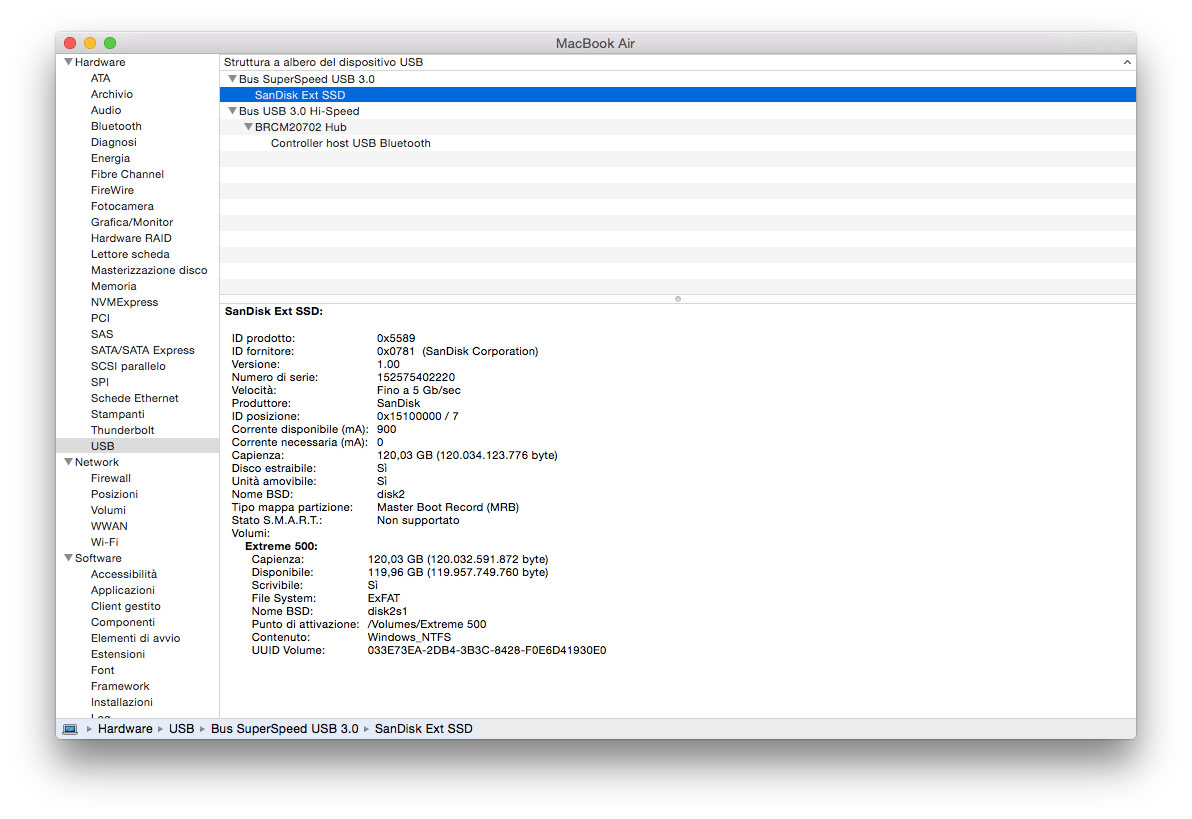Select Memoria in the sidebar
This screenshot has height=819, width=1192.
click(114, 286)
